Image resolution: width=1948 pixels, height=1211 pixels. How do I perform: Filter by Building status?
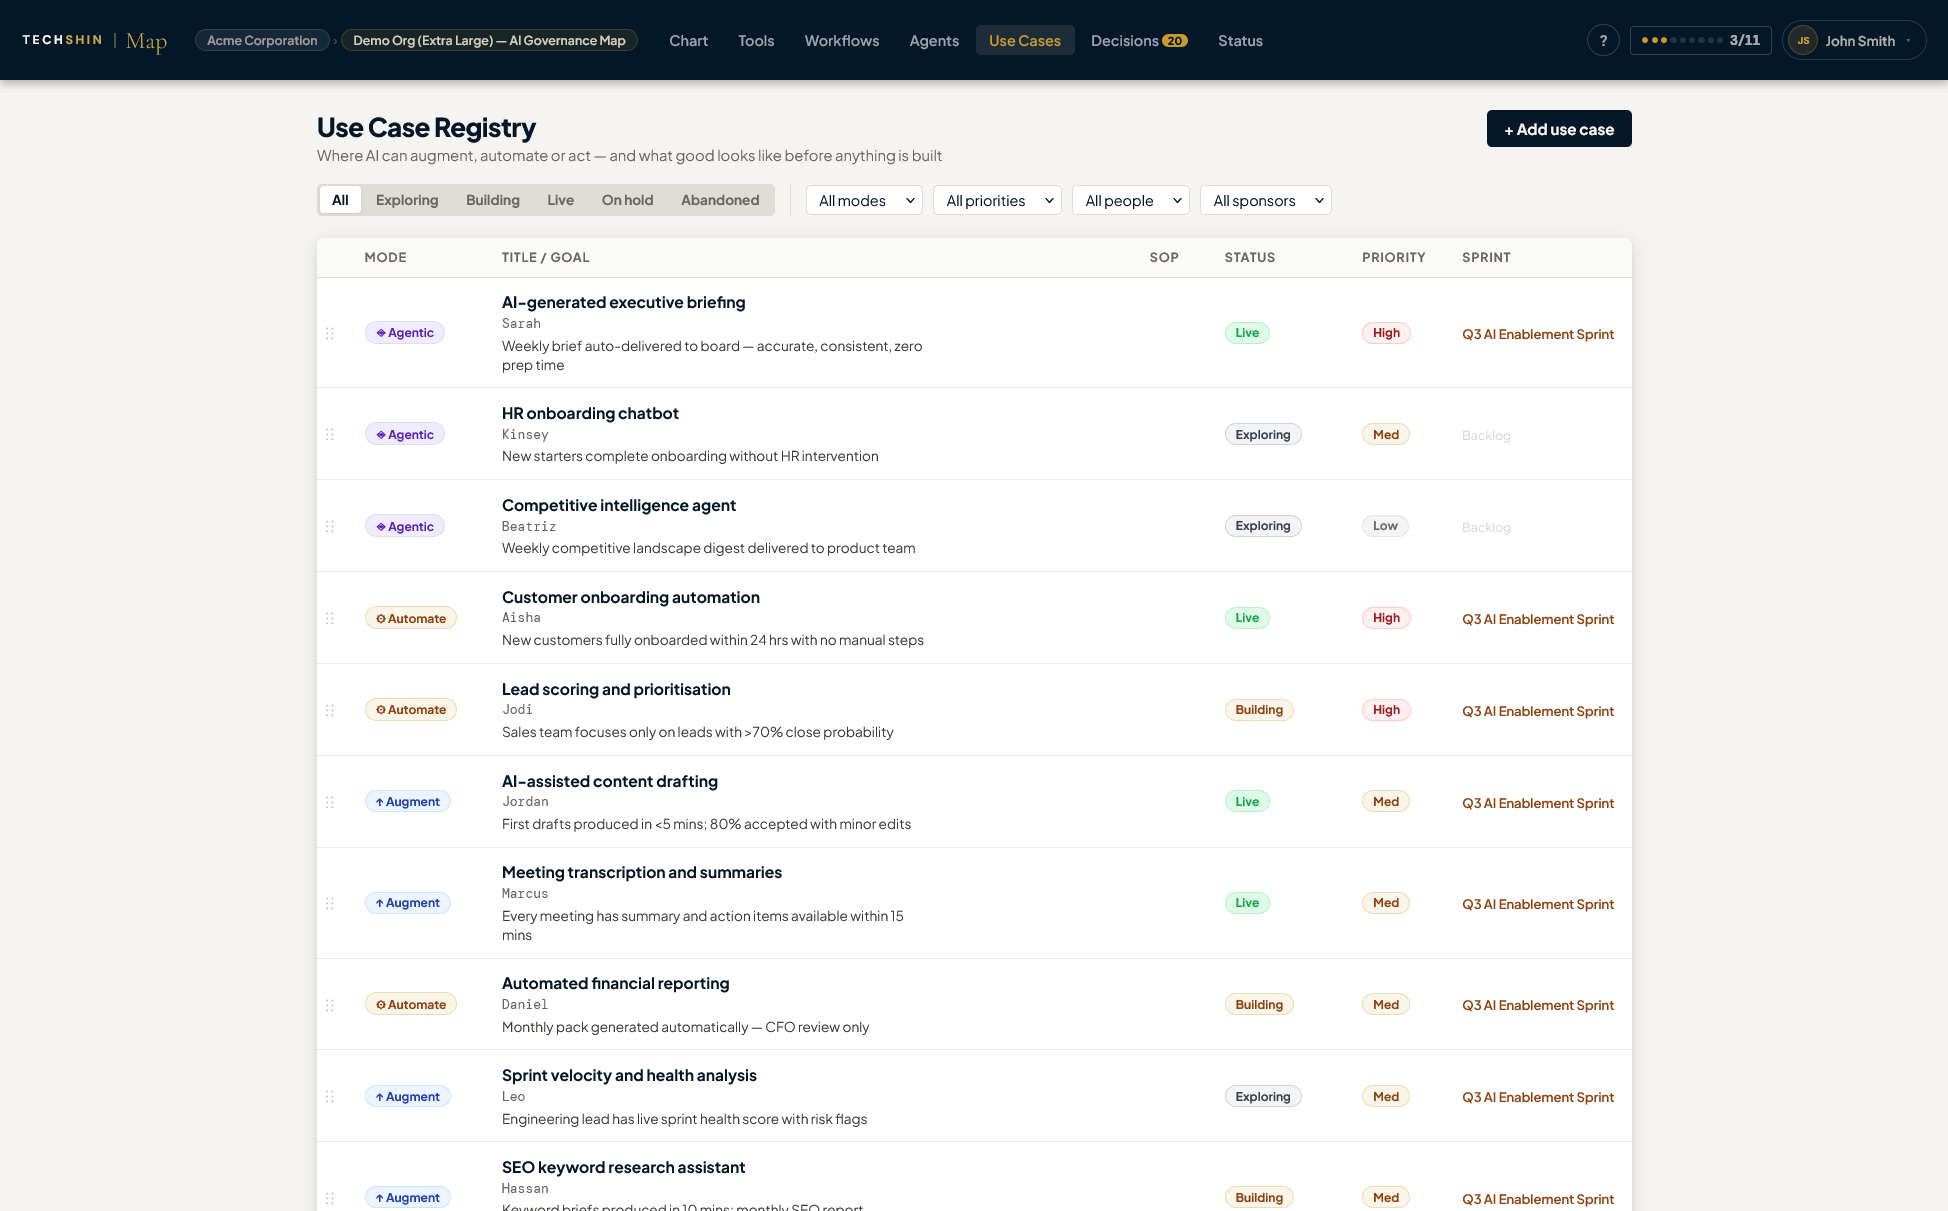pyautogui.click(x=493, y=200)
